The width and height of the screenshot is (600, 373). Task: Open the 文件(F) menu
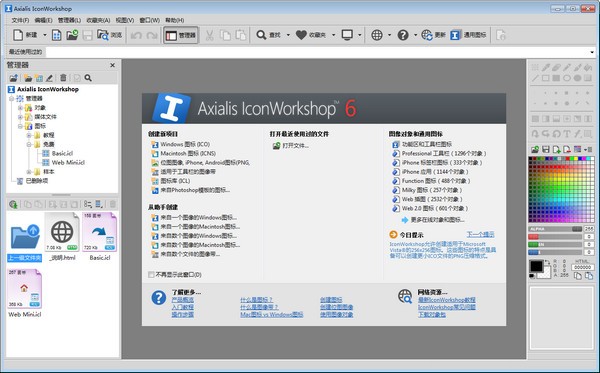point(20,20)
